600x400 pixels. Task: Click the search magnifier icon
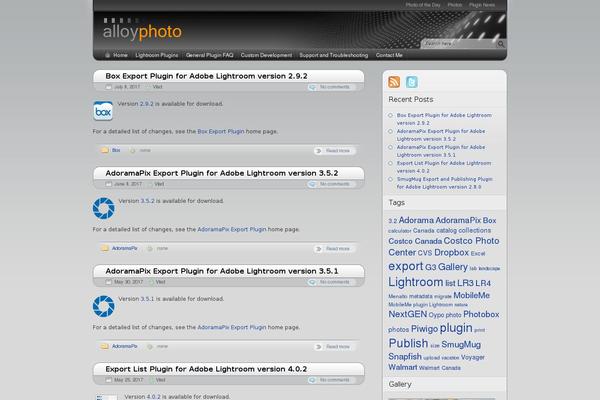point(501,44)
